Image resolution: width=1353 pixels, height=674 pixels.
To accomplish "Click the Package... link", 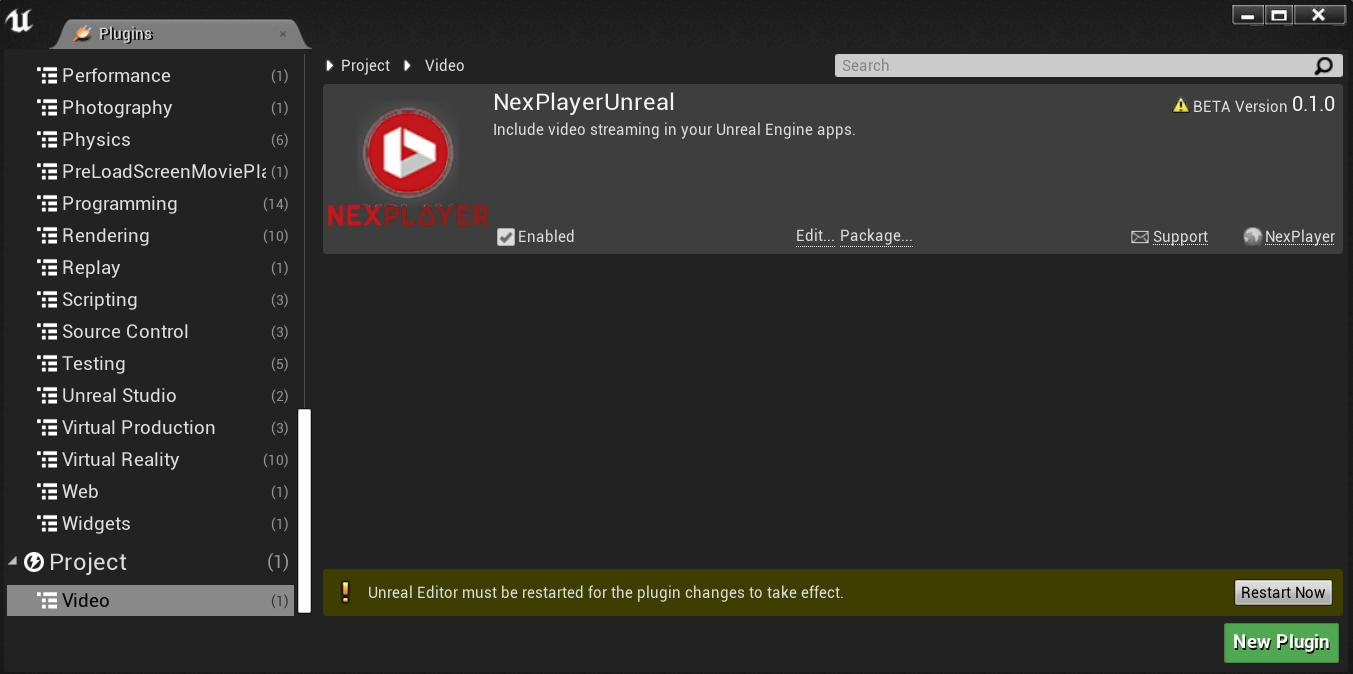I will point(876,236).
